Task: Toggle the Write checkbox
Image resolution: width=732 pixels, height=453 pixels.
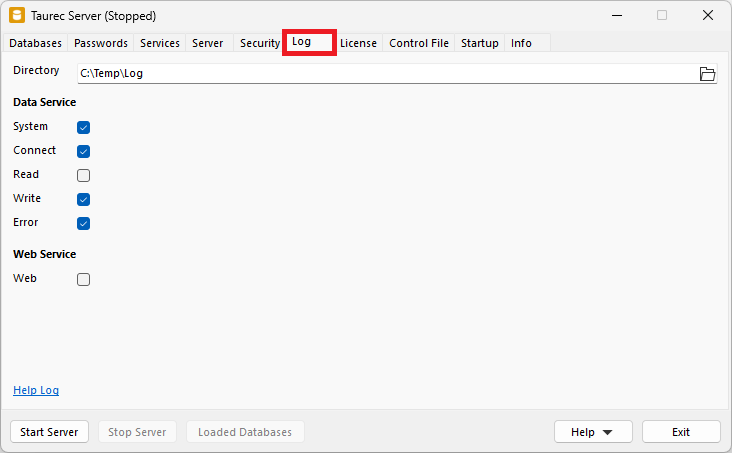Action: click(x=84, y=199)
